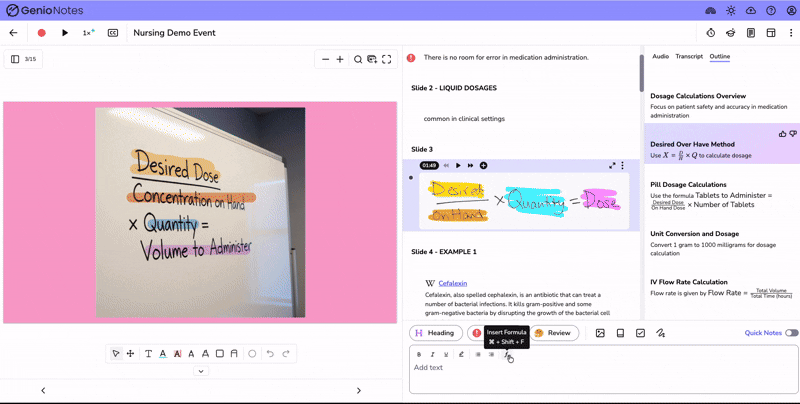Go to next slide arrow
Viewport: 800px width, 404px height.
pyautogui.click(x=359, y=390)
